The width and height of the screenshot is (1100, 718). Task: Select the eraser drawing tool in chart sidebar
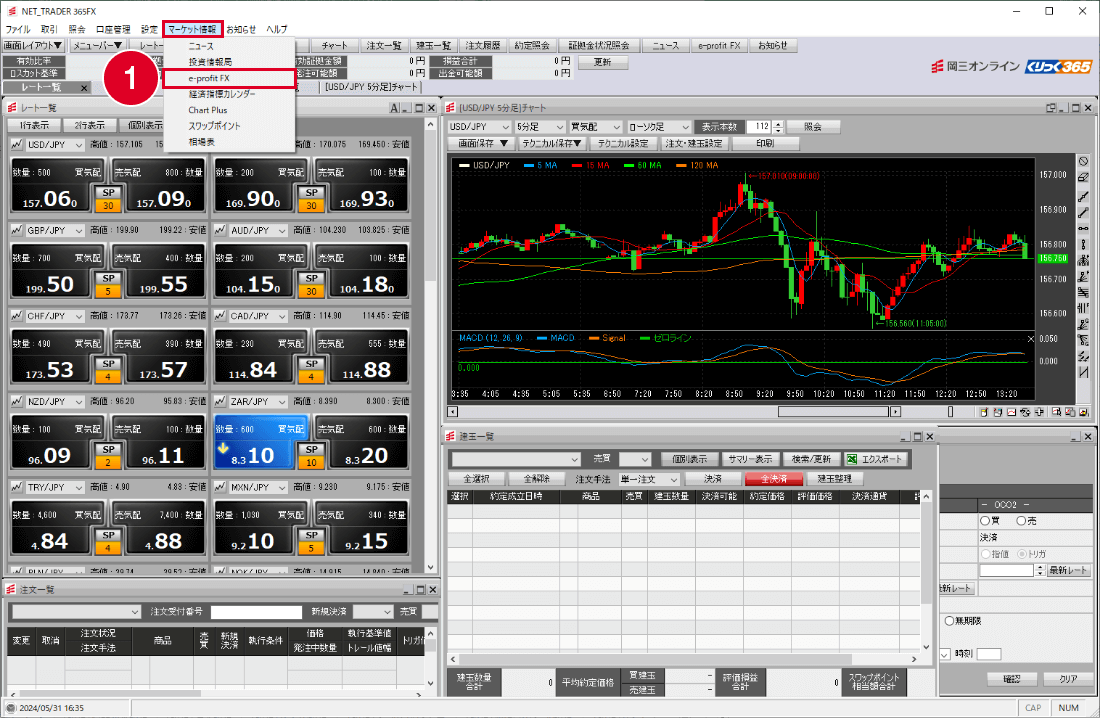click(x=1083, y=178)
